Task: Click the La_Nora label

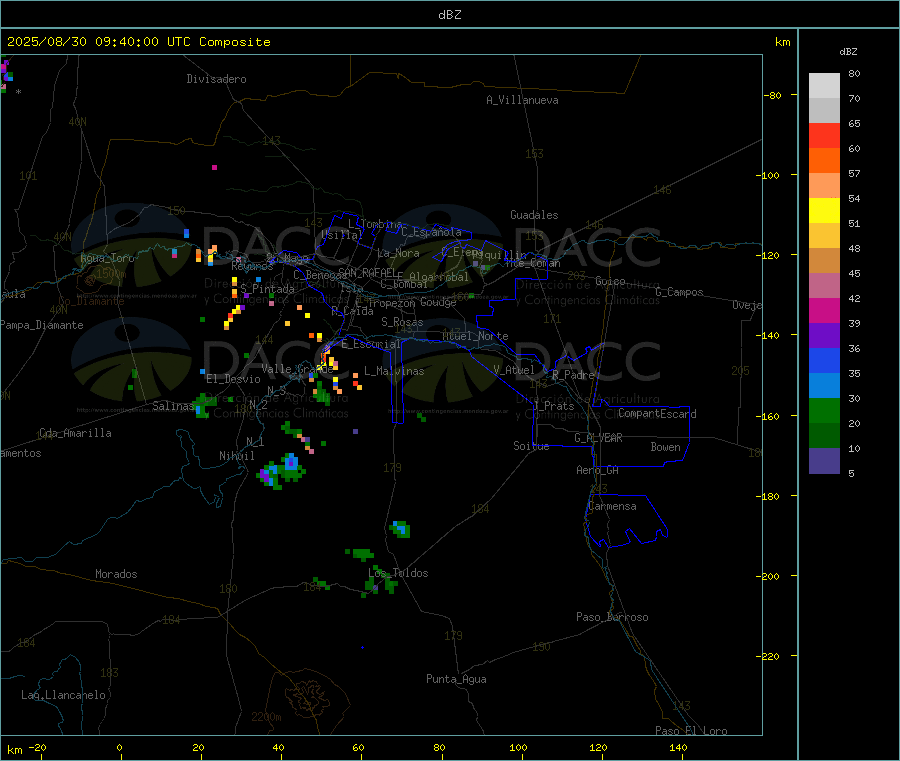Action: (398, 253)
